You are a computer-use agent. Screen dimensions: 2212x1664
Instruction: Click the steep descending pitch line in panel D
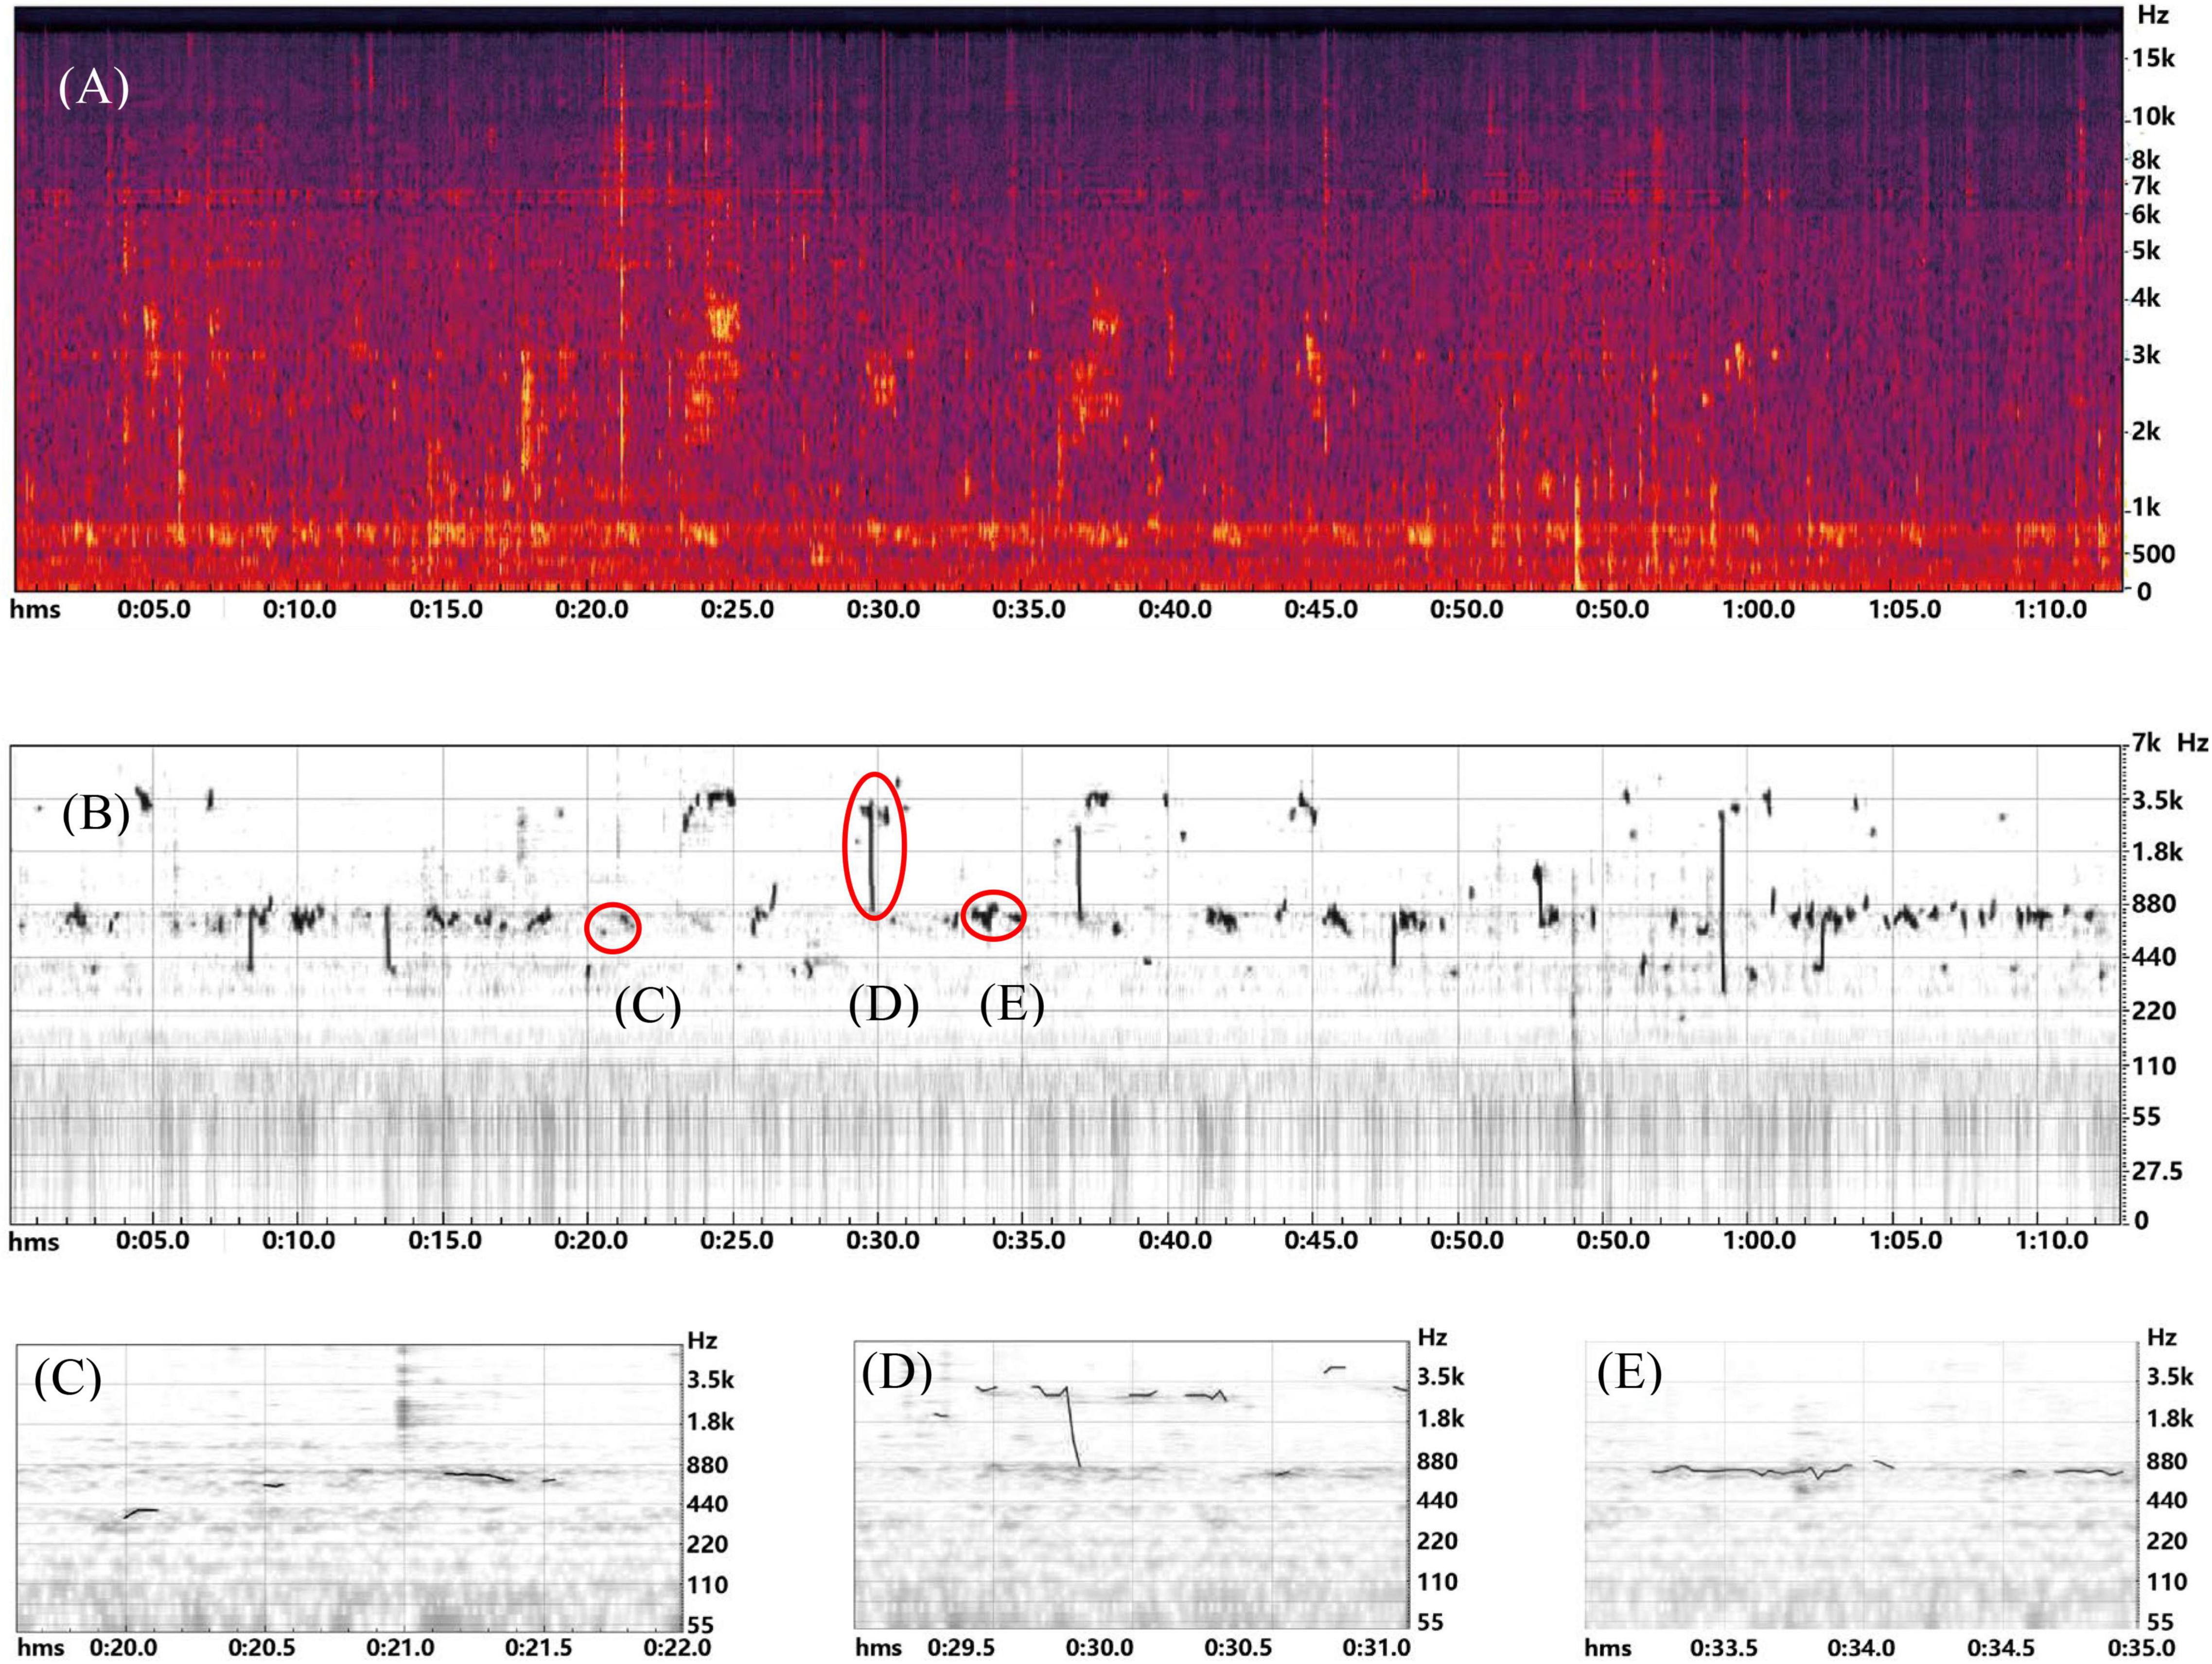coord(1072,1427)
